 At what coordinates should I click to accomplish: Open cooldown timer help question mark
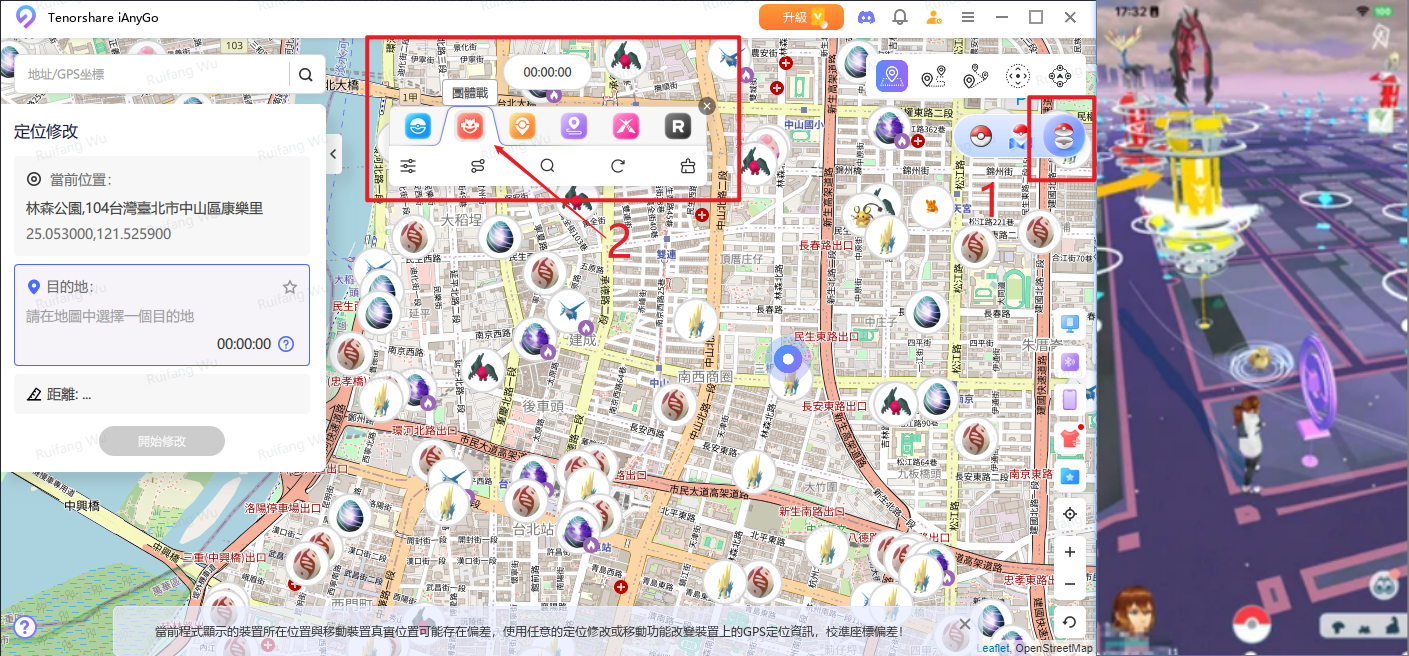(x=286, y=344)
